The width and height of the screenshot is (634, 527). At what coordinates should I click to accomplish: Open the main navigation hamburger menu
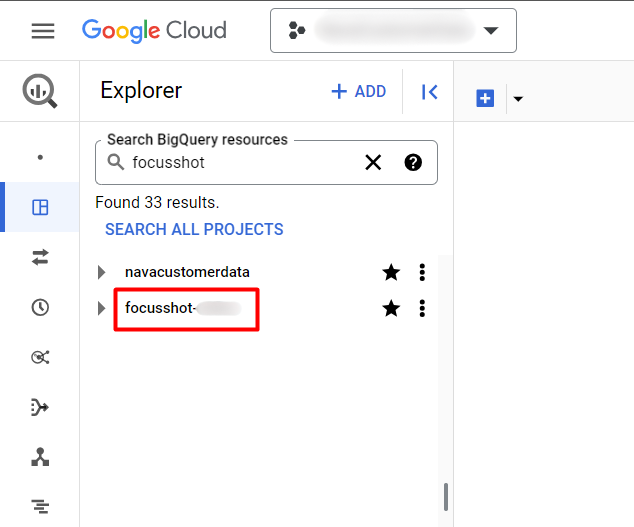(x=43, y=31)
